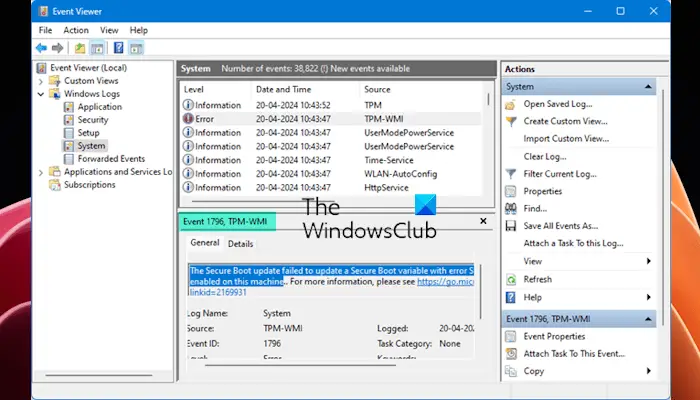Click the Filter Current Log funnel icon
Viewport: 700px width, 400px height.
coord(512,174)
